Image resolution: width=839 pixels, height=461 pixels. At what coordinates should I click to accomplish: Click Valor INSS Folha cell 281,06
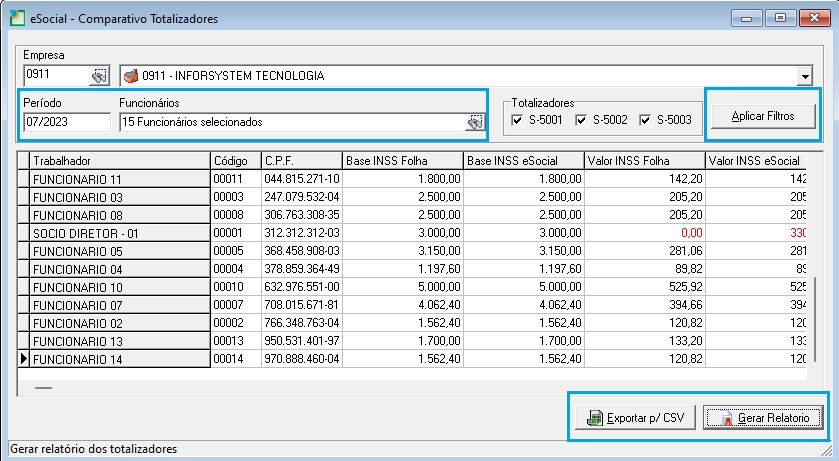[x=645, y=251]
